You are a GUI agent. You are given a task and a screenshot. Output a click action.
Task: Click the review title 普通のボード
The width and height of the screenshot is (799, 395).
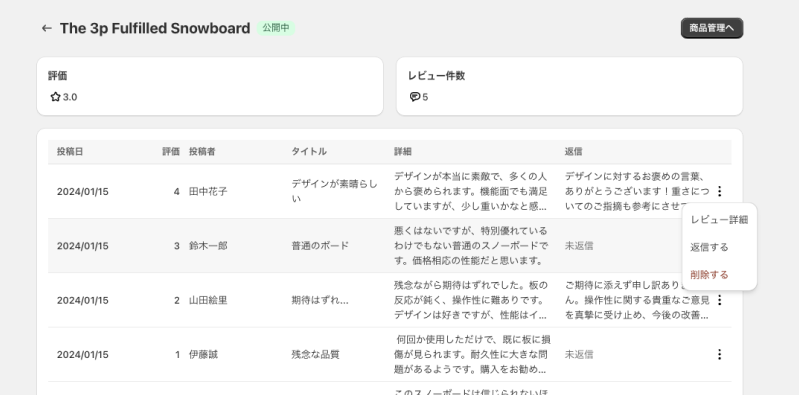coord(320,246)
